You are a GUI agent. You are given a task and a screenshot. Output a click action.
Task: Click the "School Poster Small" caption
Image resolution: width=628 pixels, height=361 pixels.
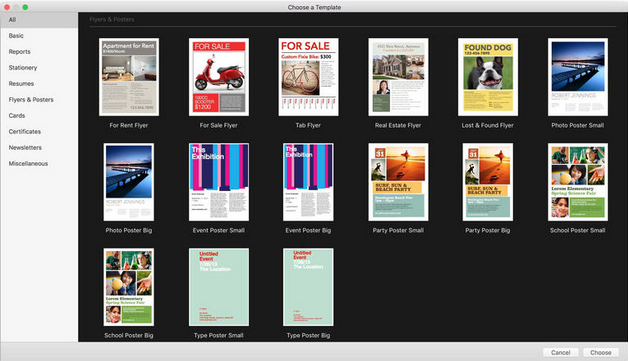578,230
